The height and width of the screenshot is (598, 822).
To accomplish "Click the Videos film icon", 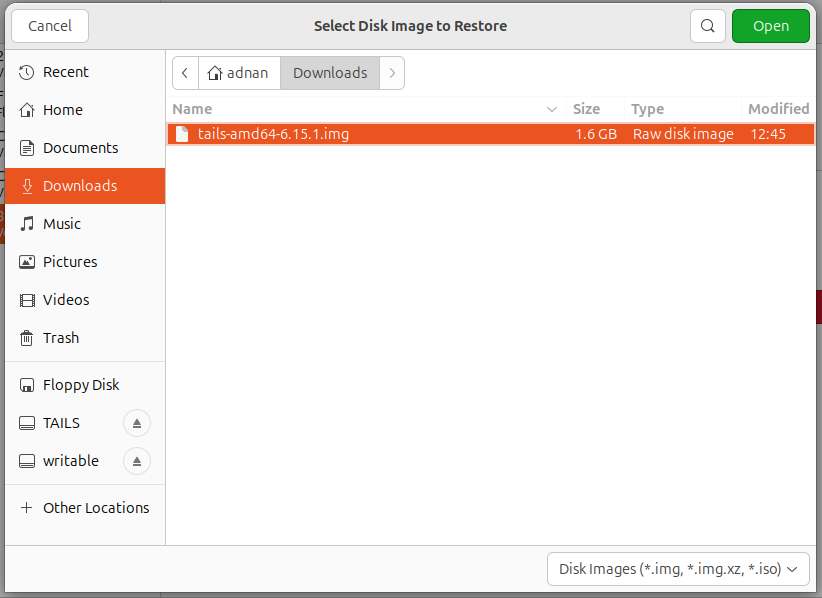I will click(x=27, y=300).
